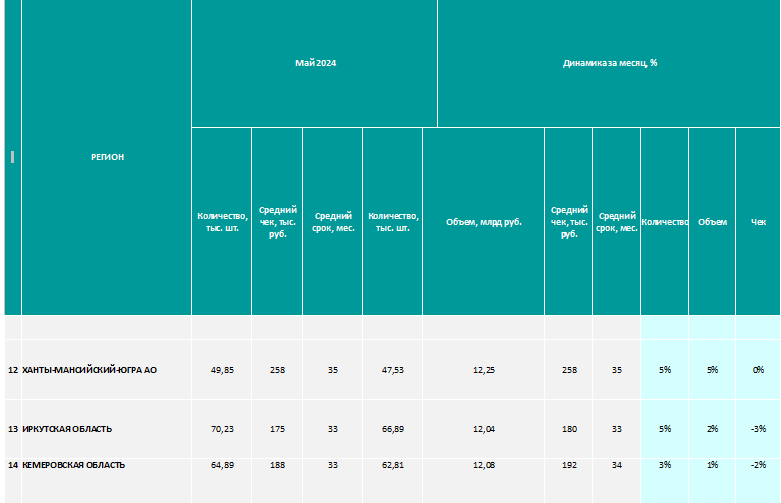Image resolution: width=781 pixels, height=503 pixels.
Task: Click the average check value 180
Action: pos(568,429)
